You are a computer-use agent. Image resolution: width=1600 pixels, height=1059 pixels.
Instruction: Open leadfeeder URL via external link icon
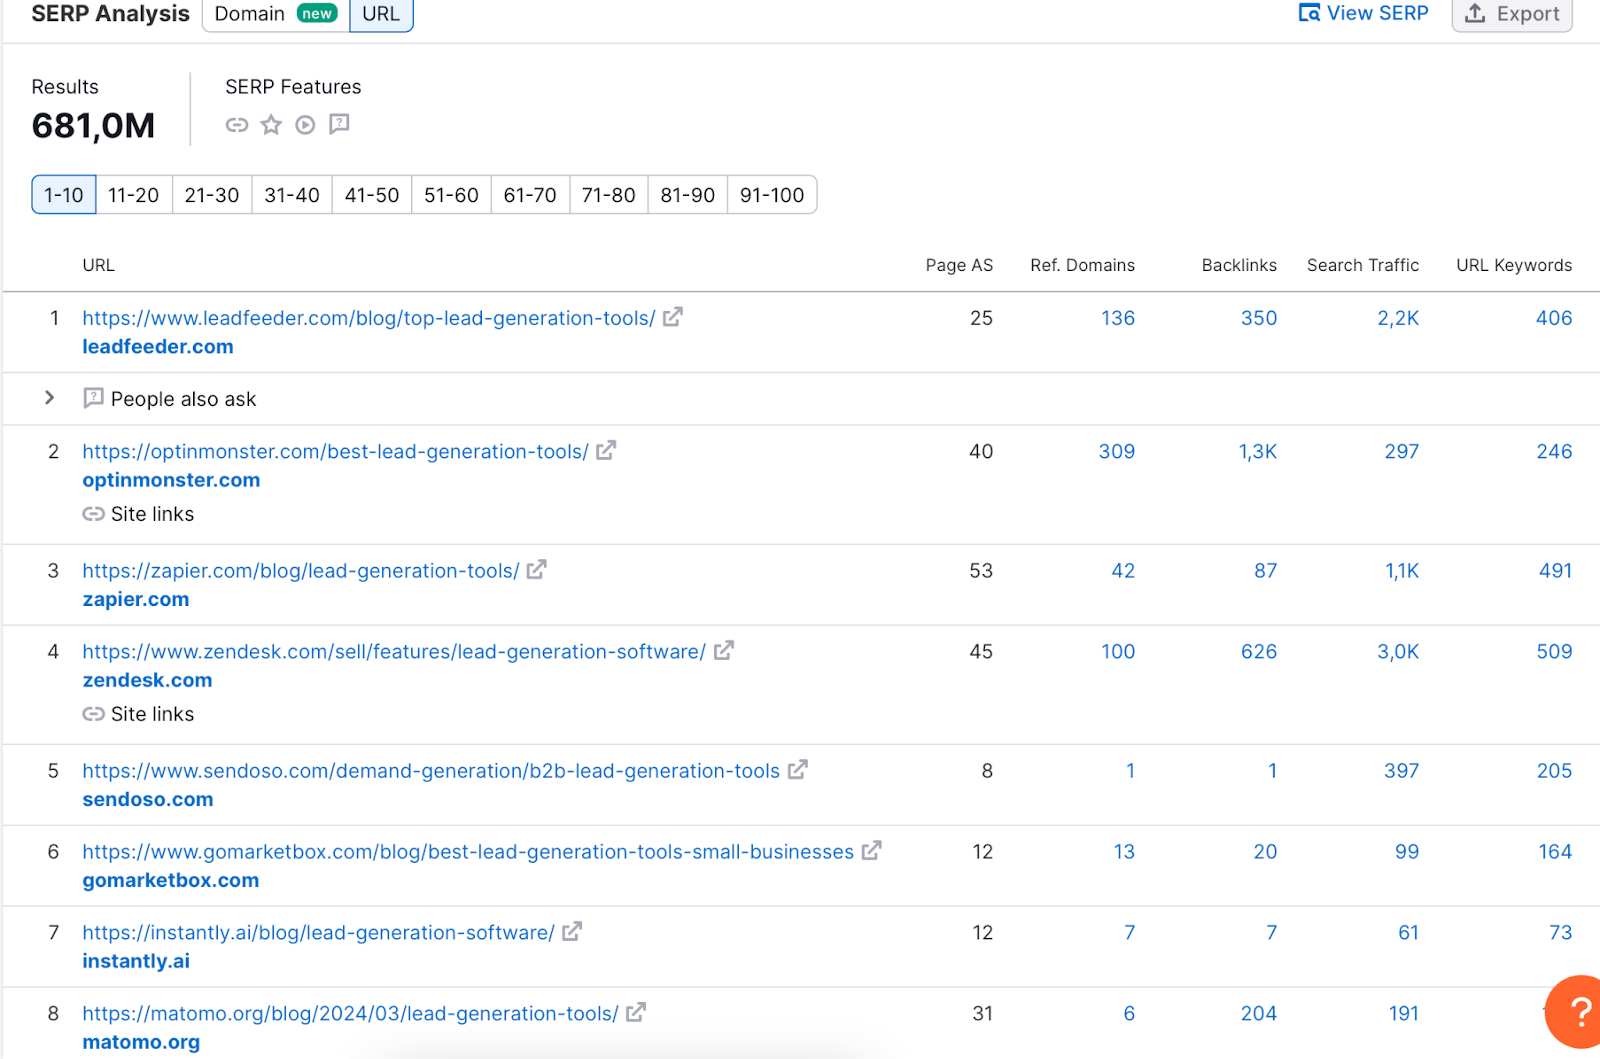coord(673,317)
